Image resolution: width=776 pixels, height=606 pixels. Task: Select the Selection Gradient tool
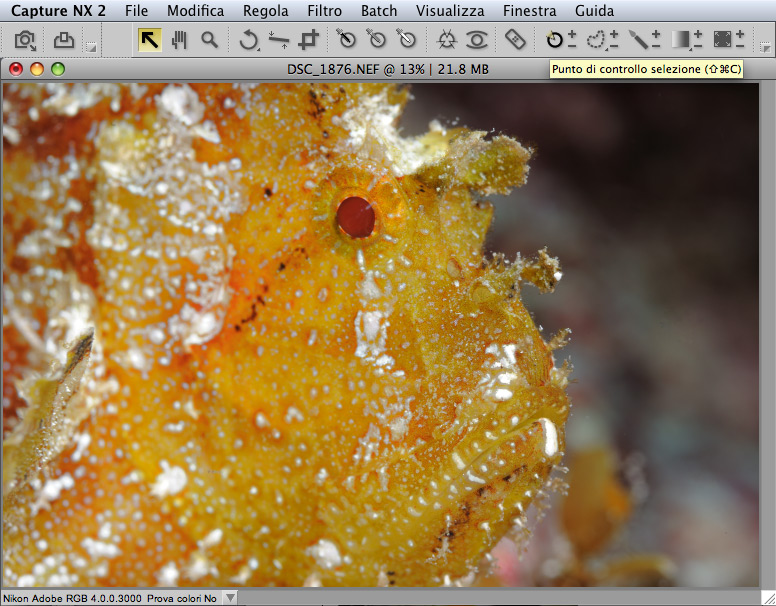[x=680, y=40]
